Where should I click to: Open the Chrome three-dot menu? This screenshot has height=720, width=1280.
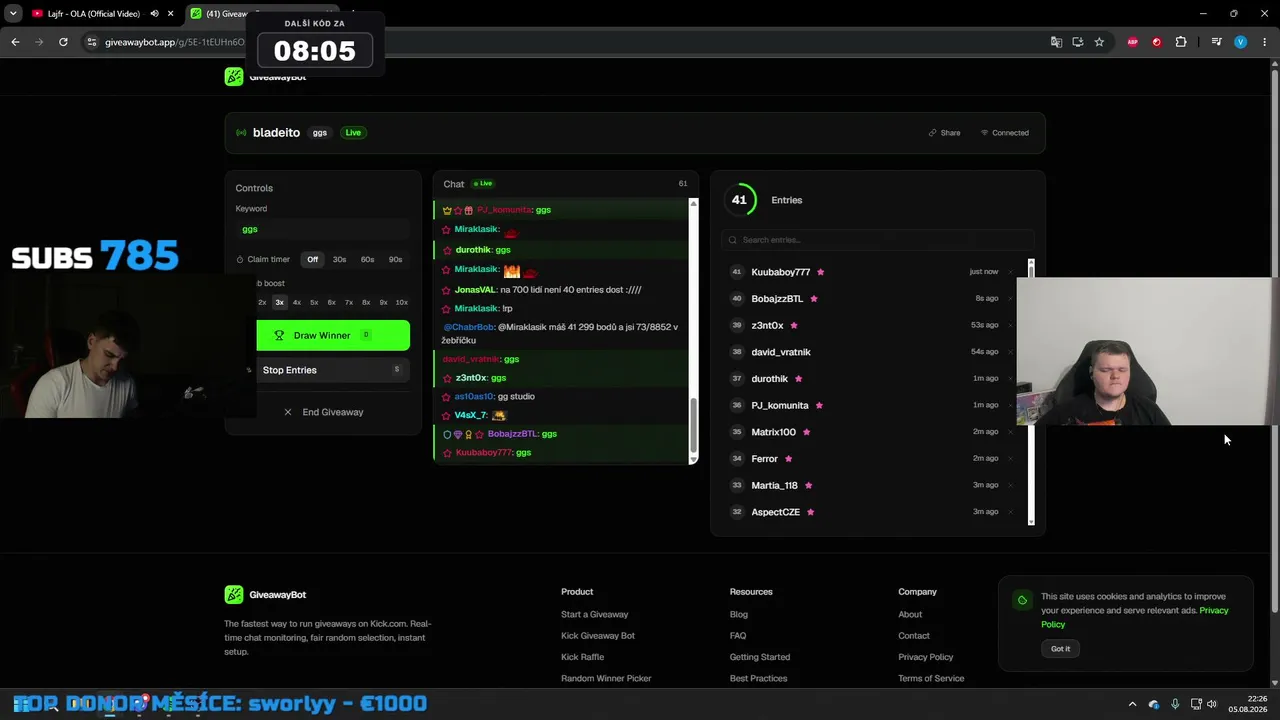tap(1263, 42)
